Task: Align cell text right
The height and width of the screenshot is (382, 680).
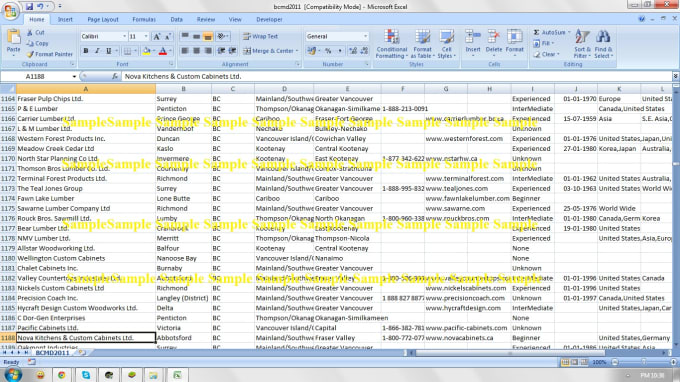Action: click(208, 51)
